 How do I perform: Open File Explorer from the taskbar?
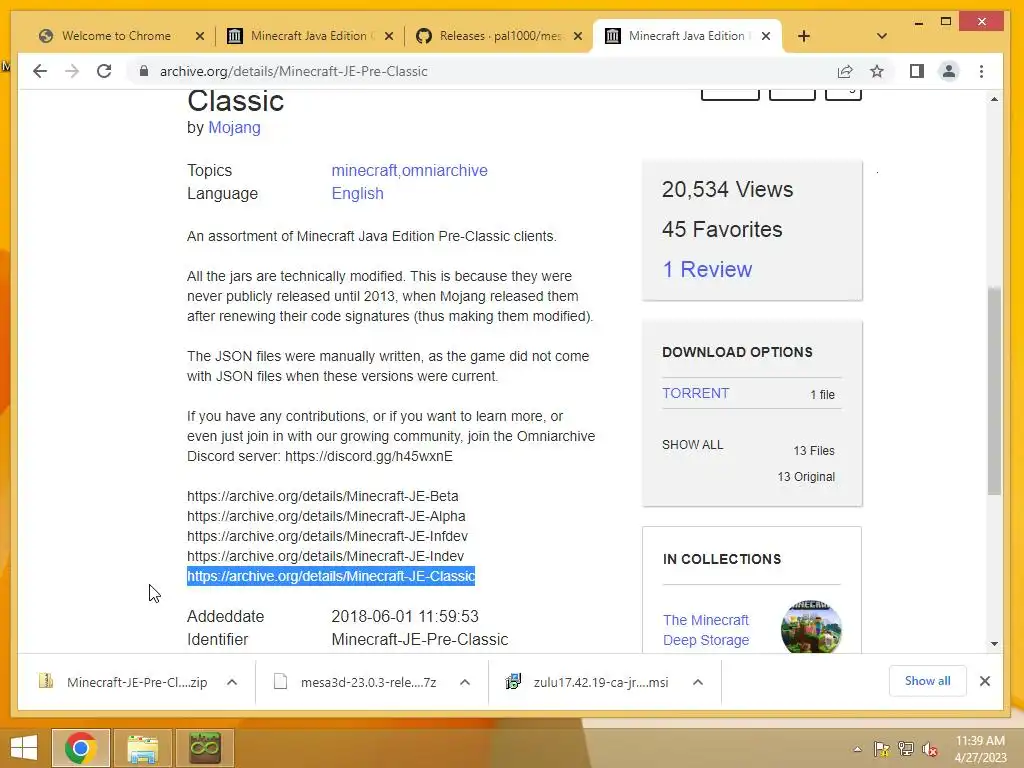click(x=143, y=748)
